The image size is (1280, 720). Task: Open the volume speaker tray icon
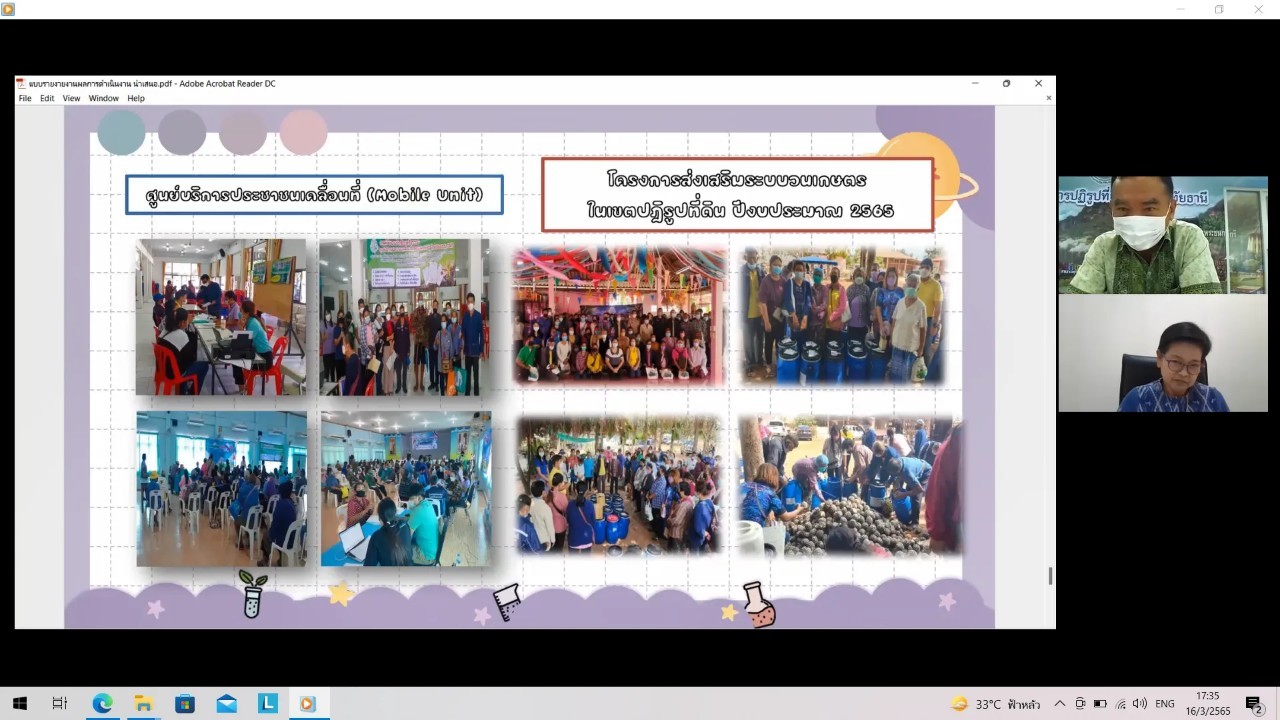click(1139, 704)
